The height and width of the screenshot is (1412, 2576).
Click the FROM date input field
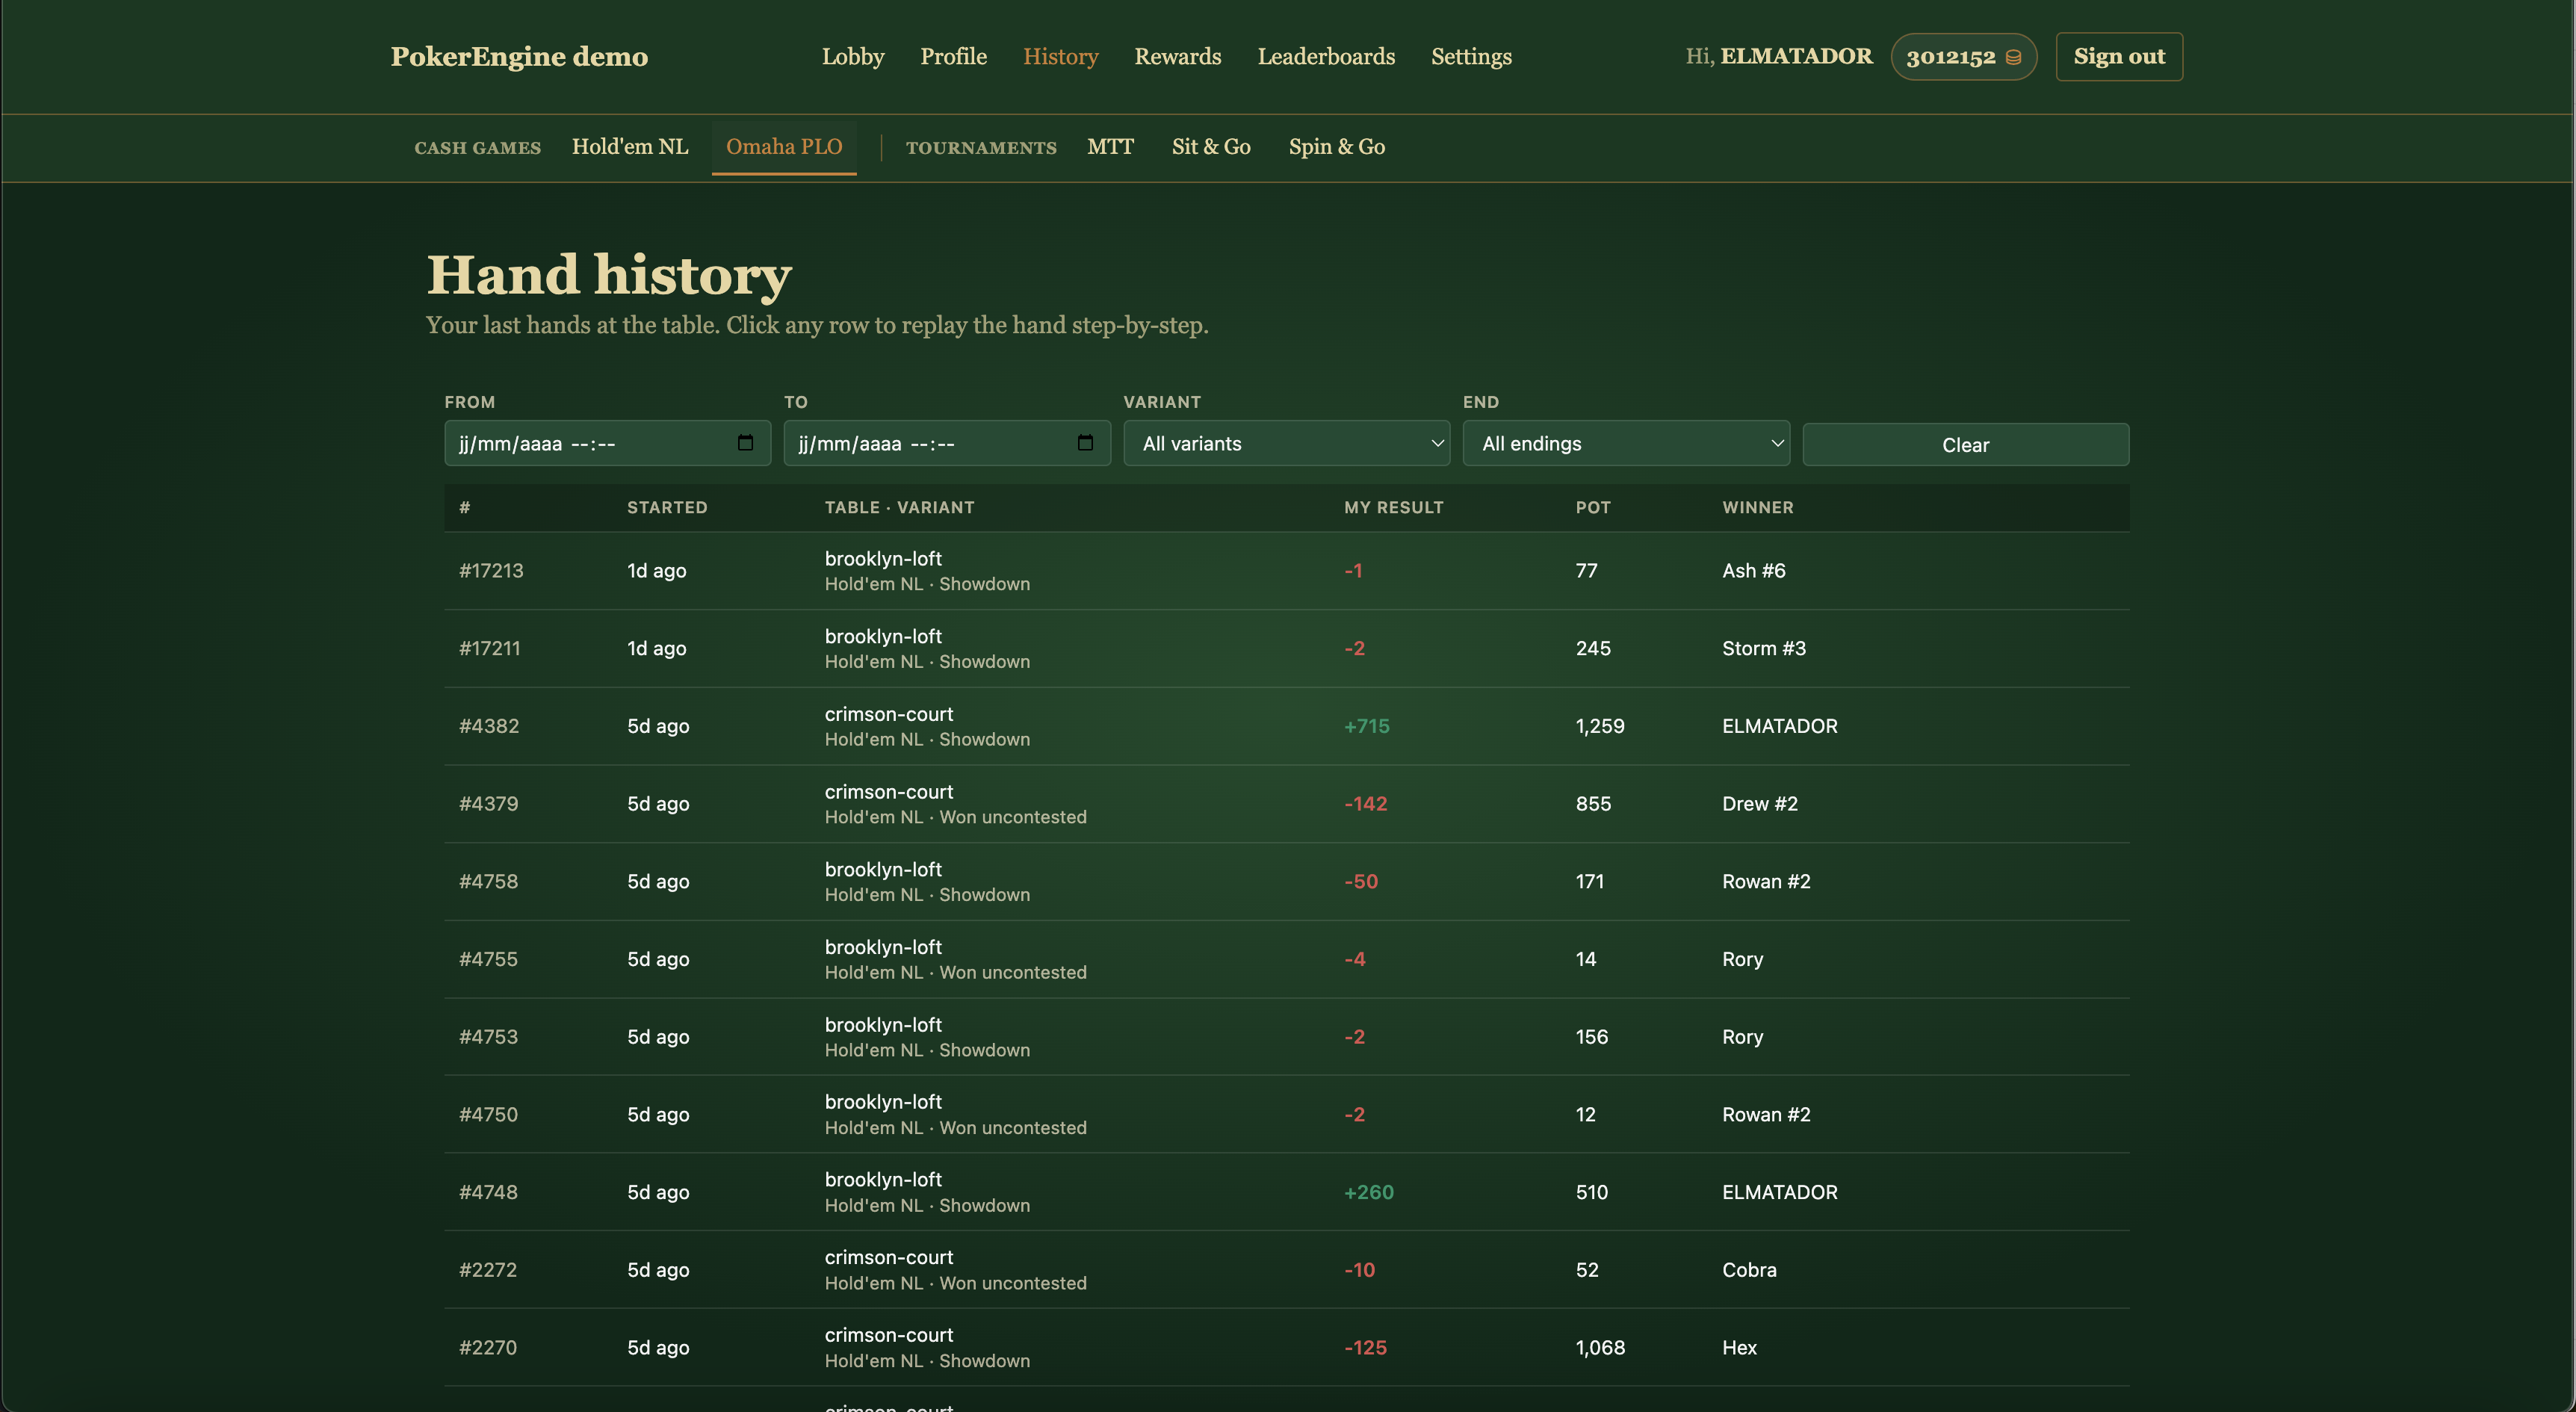tap(607, 443)
